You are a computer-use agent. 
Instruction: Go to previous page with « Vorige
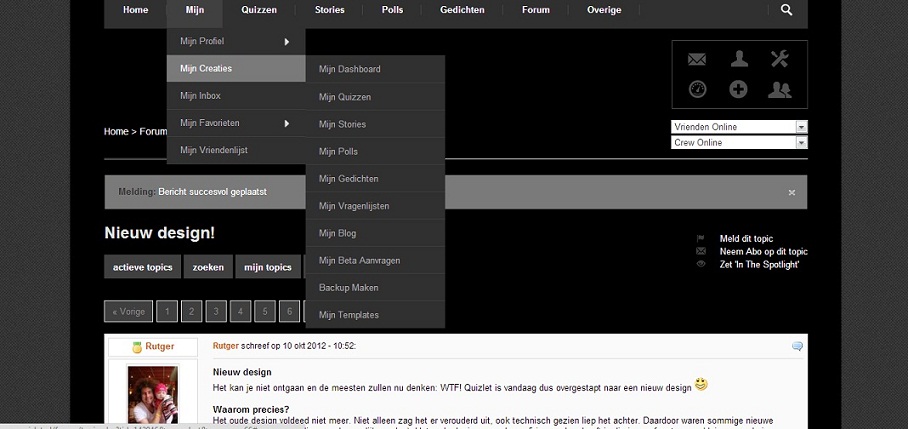[129, 311]
